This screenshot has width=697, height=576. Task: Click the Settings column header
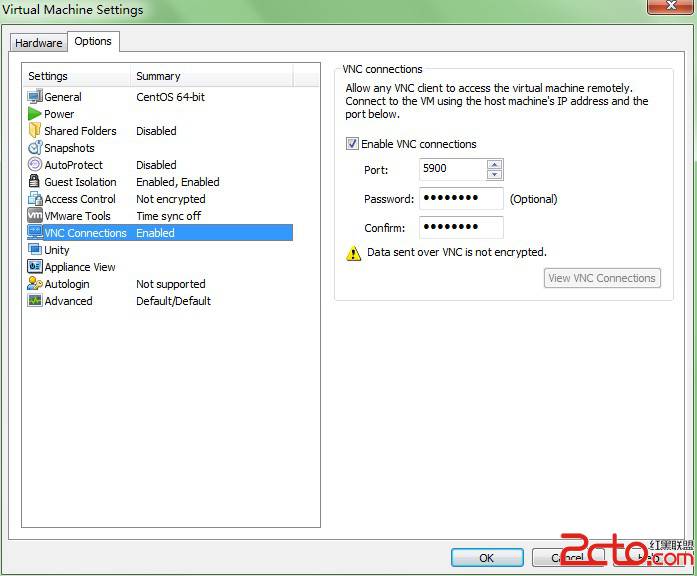(76, 76)
